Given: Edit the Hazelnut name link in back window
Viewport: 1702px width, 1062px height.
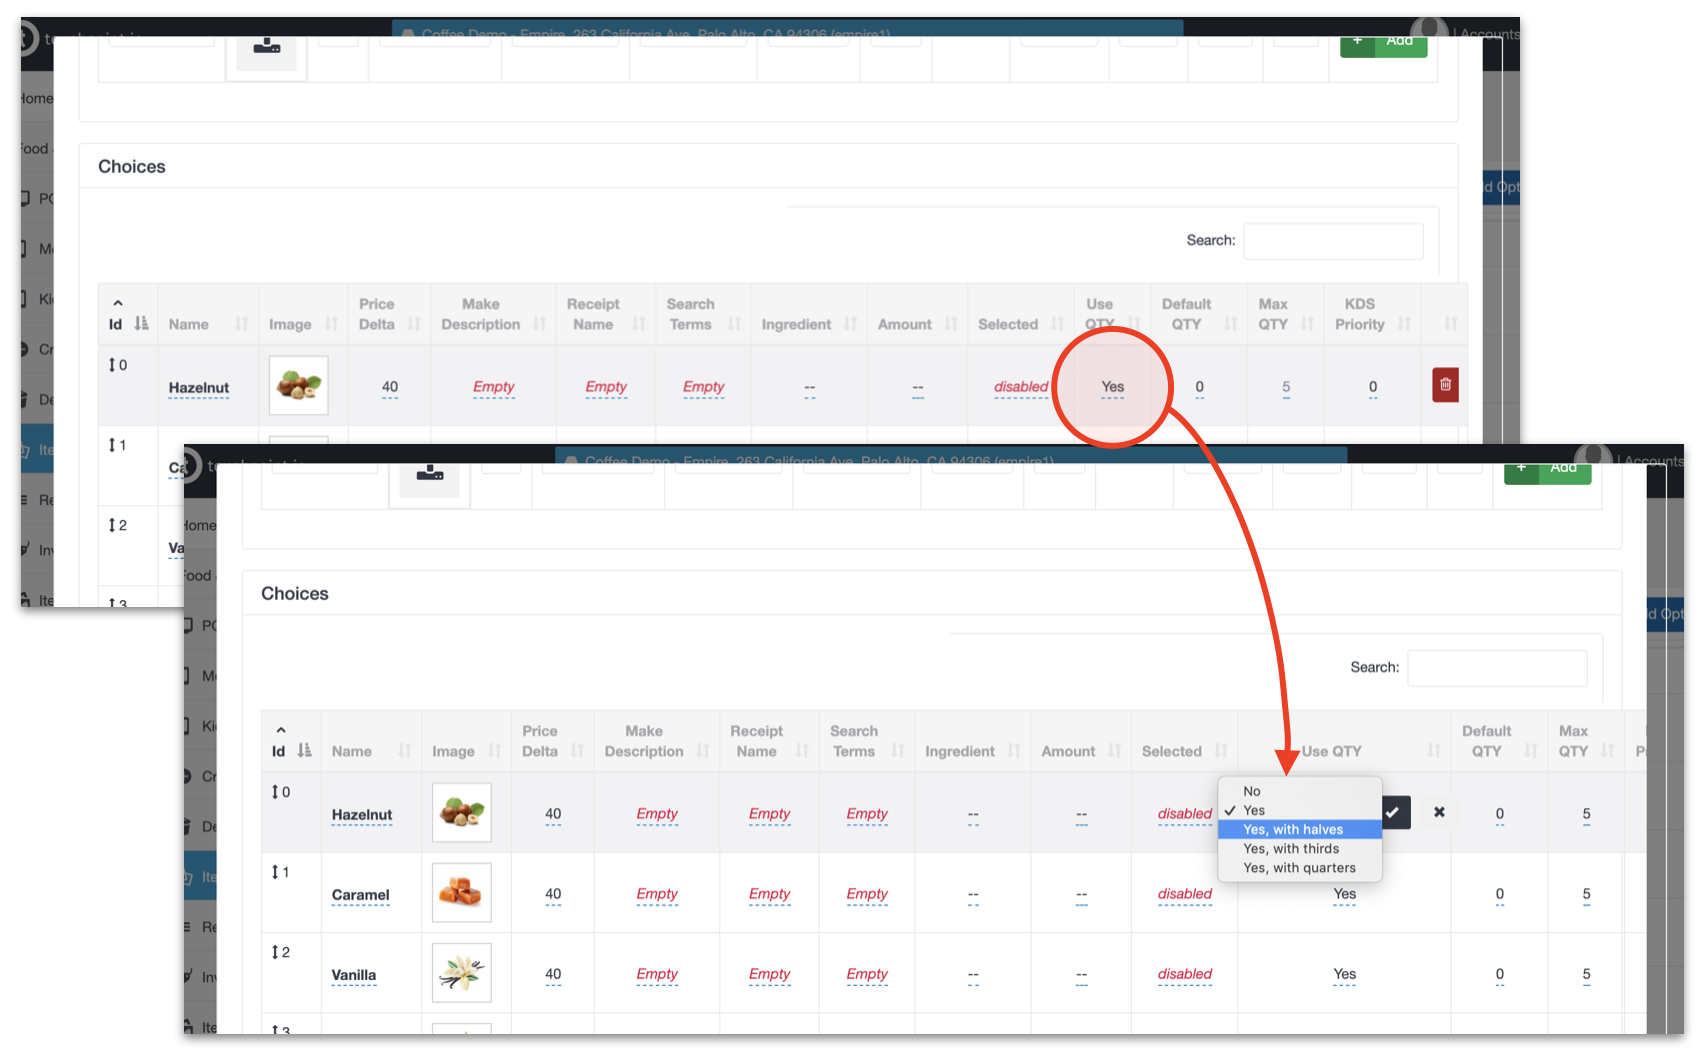Looking at the screenshot, I should coord(198,388).
